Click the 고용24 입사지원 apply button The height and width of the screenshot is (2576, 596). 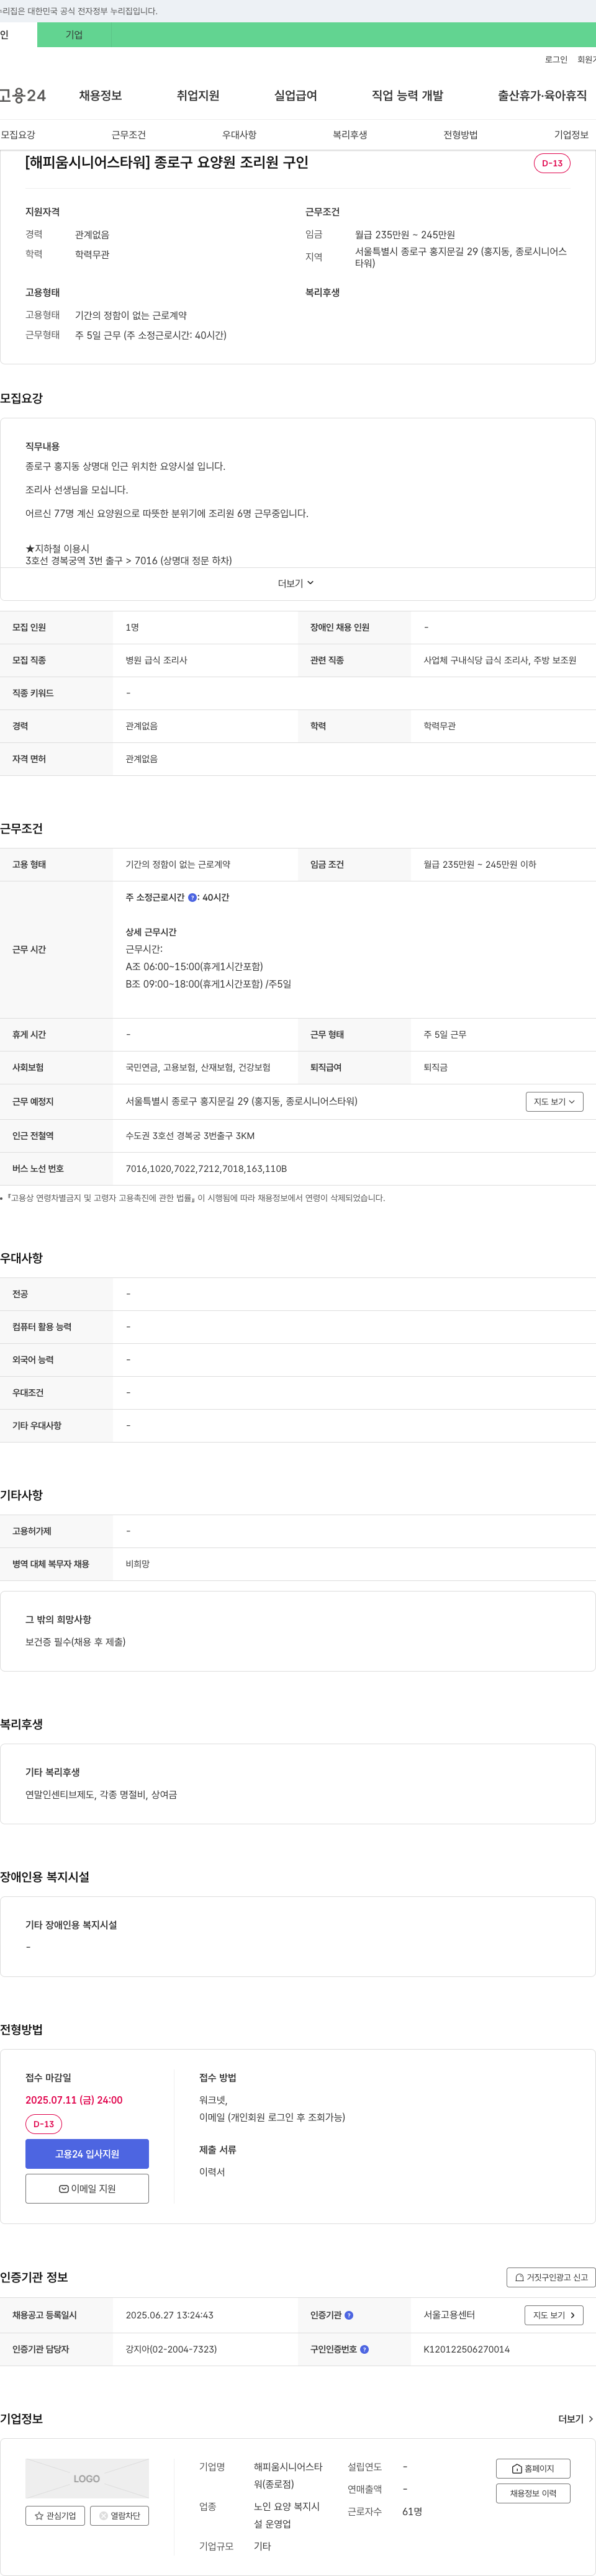(x=87, y=2154)
